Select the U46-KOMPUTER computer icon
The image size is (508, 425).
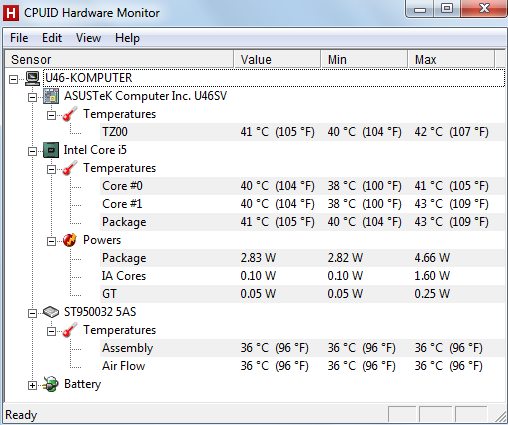33,78
